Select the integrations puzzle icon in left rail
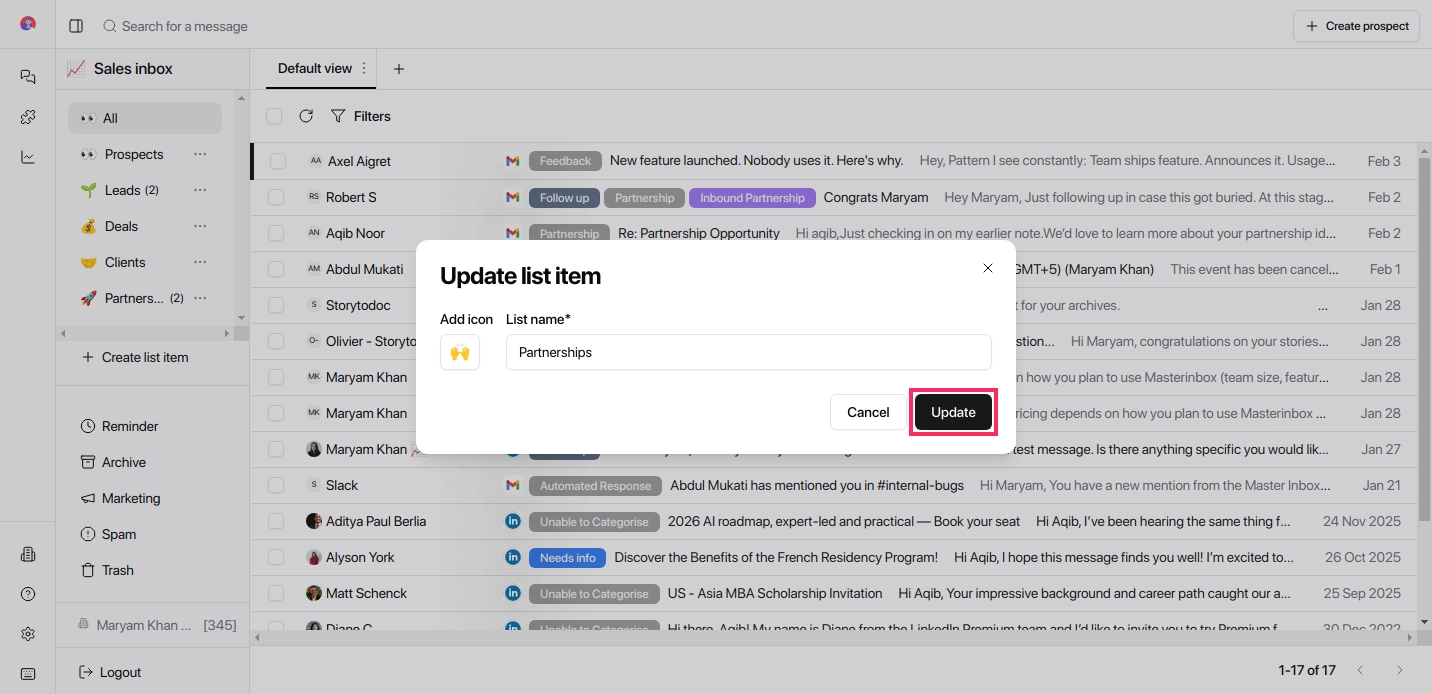This screenshot has height=694, width=1432. (27, 116)
